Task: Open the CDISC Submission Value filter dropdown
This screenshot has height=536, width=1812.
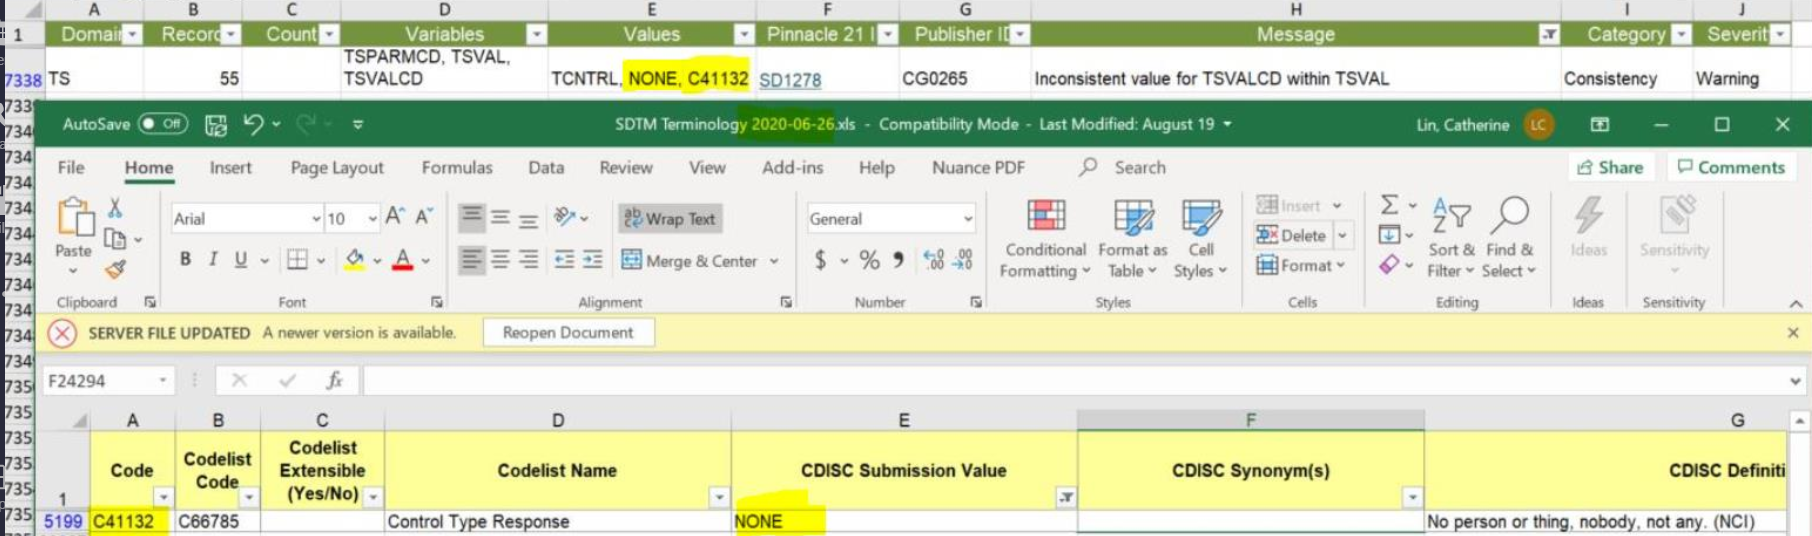Action: [x=1067, y=497]
